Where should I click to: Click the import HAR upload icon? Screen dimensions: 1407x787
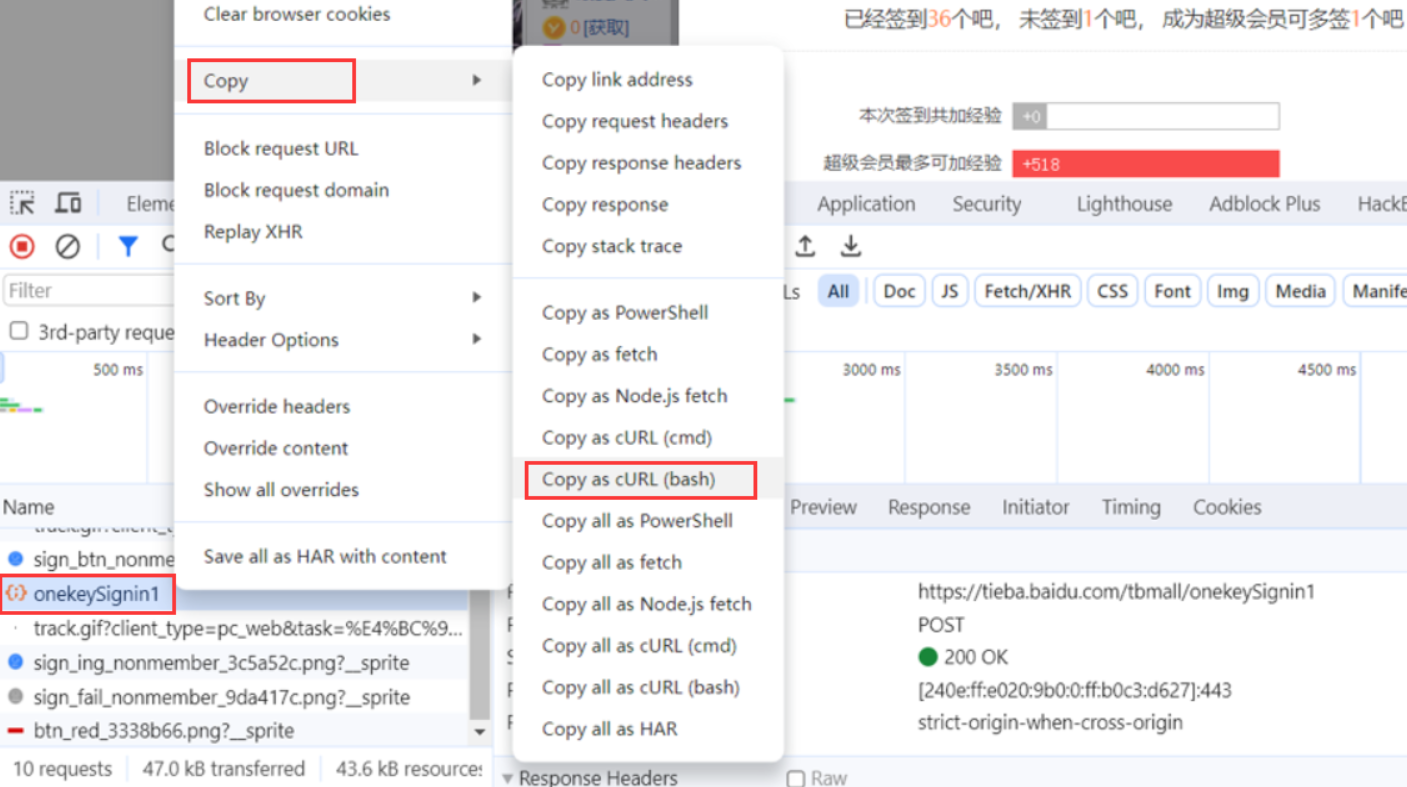[805, 246]
